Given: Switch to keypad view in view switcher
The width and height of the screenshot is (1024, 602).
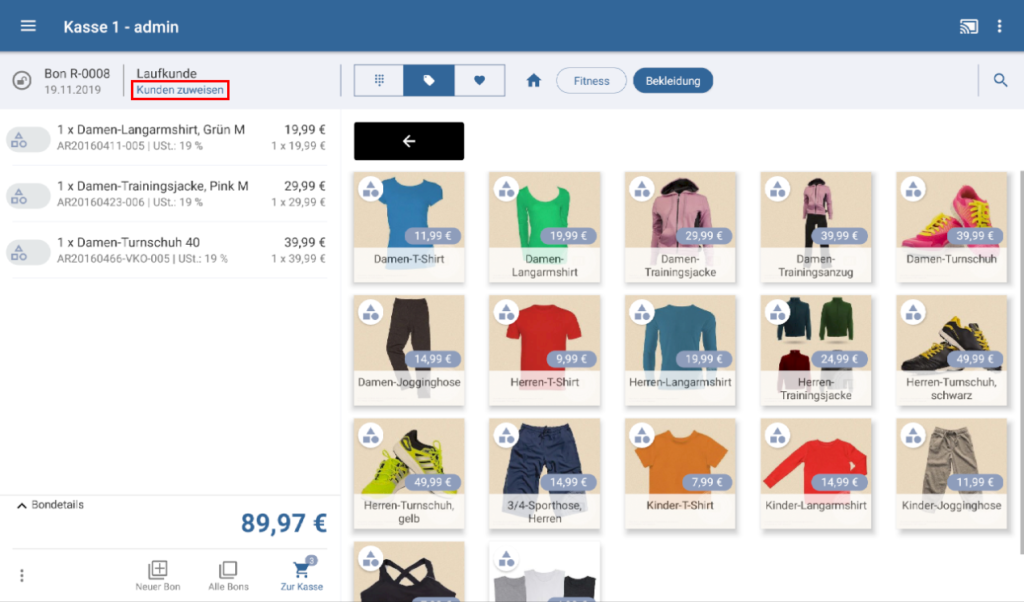Looking at the screenshot, I should 378,81.
